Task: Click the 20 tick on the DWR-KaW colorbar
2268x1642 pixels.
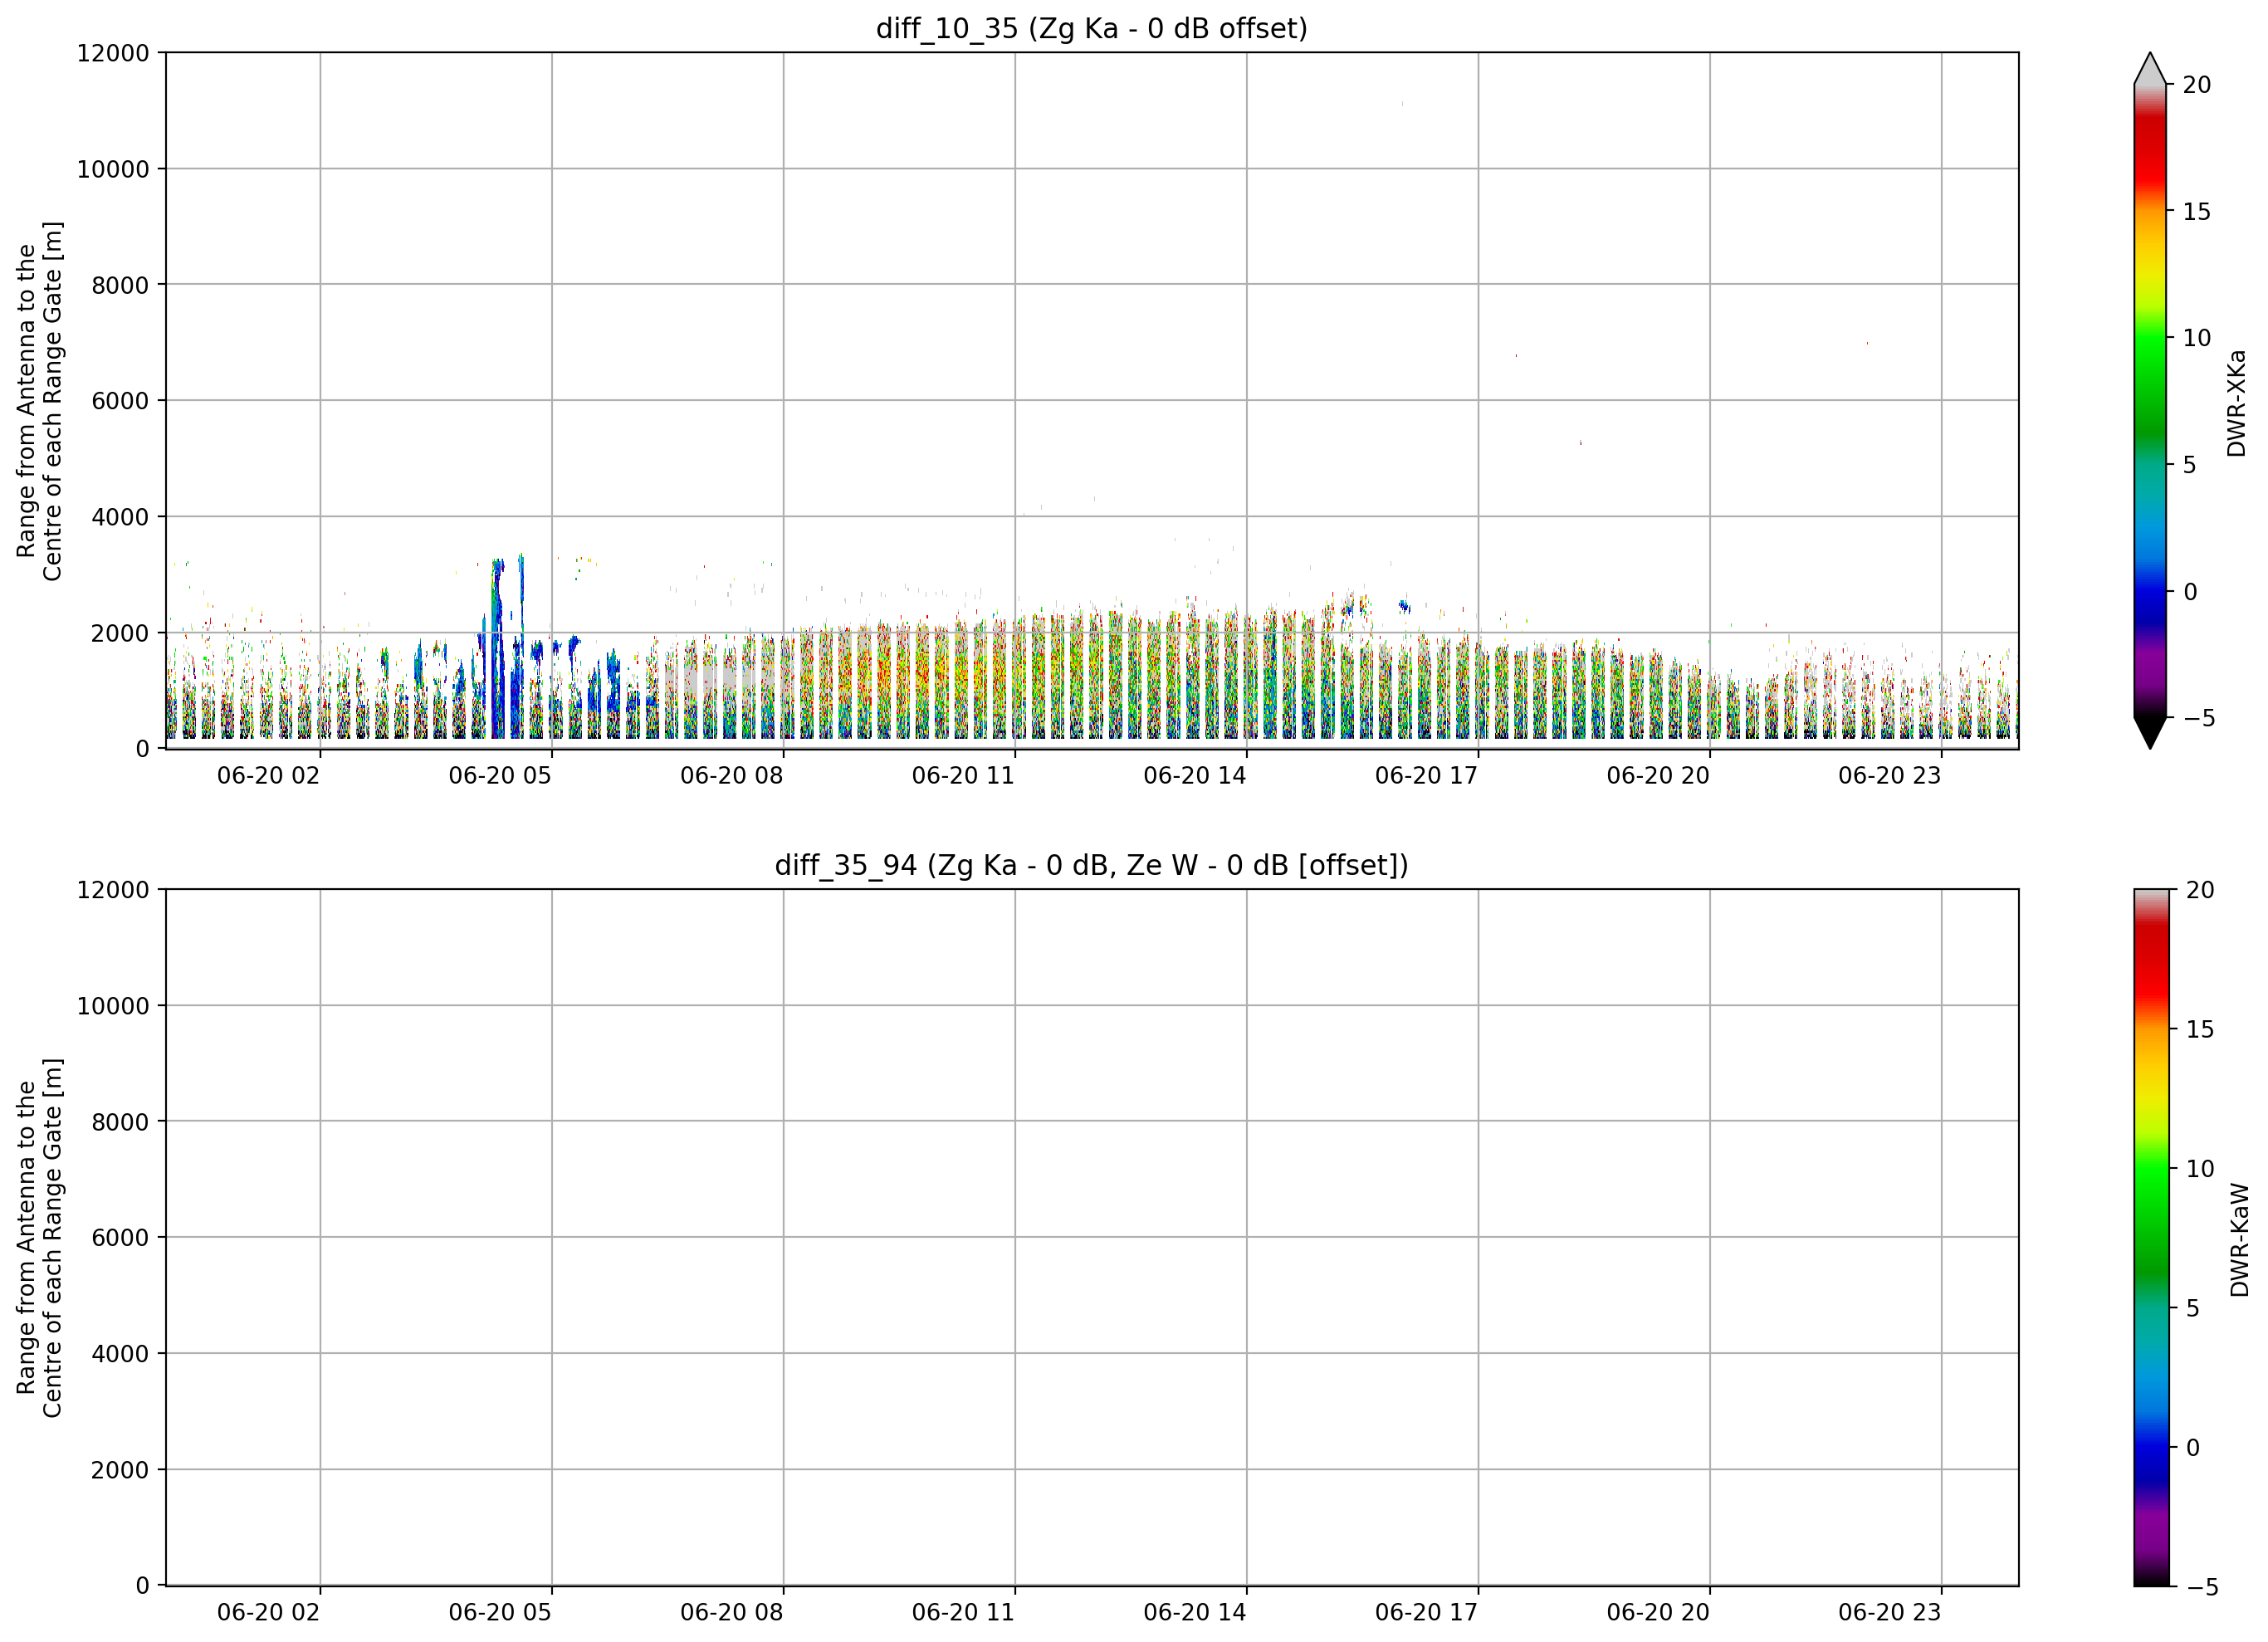Action: tap(2200, 890)
